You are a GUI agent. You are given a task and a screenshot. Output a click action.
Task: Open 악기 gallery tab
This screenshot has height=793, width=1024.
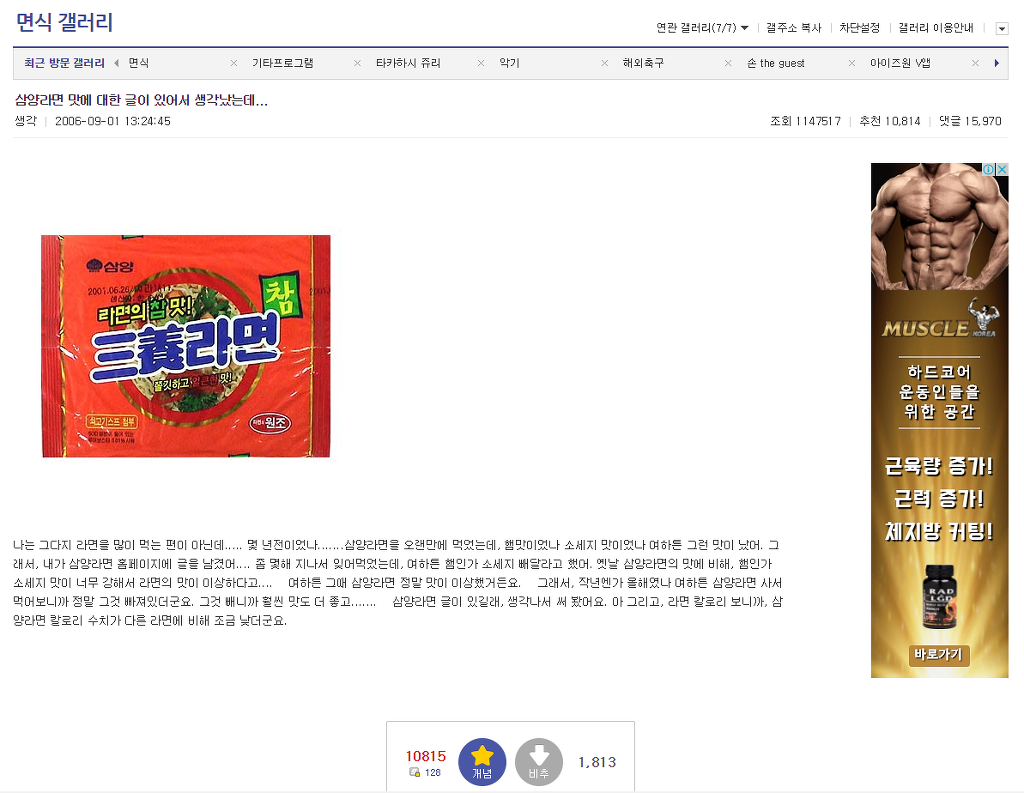pos(509,63)
